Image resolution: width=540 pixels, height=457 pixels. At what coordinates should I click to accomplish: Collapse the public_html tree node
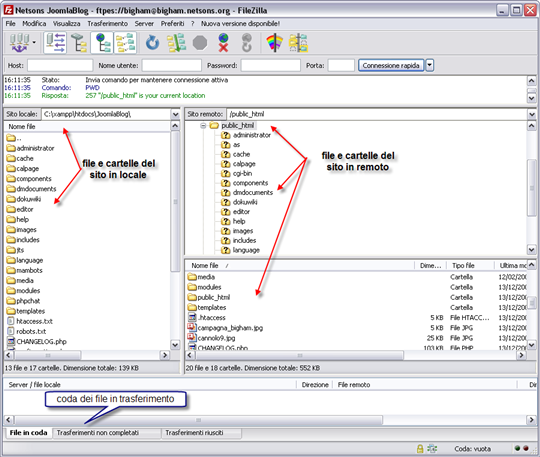pyautogui.click(x=203, y=126)
